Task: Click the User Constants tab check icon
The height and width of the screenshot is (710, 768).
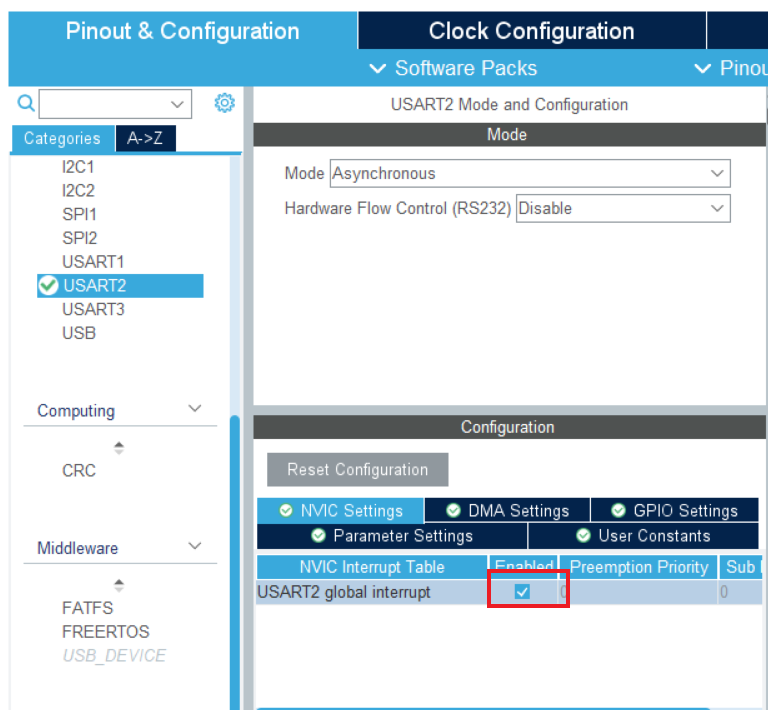Action: tap(583, 536)
